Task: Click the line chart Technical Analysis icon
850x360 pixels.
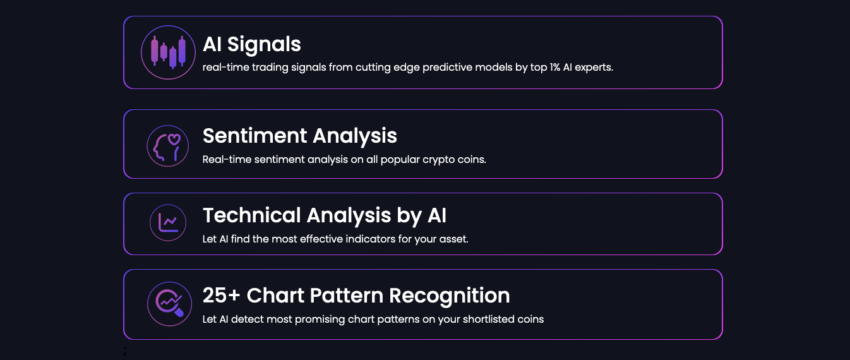Action: (168, 223)
